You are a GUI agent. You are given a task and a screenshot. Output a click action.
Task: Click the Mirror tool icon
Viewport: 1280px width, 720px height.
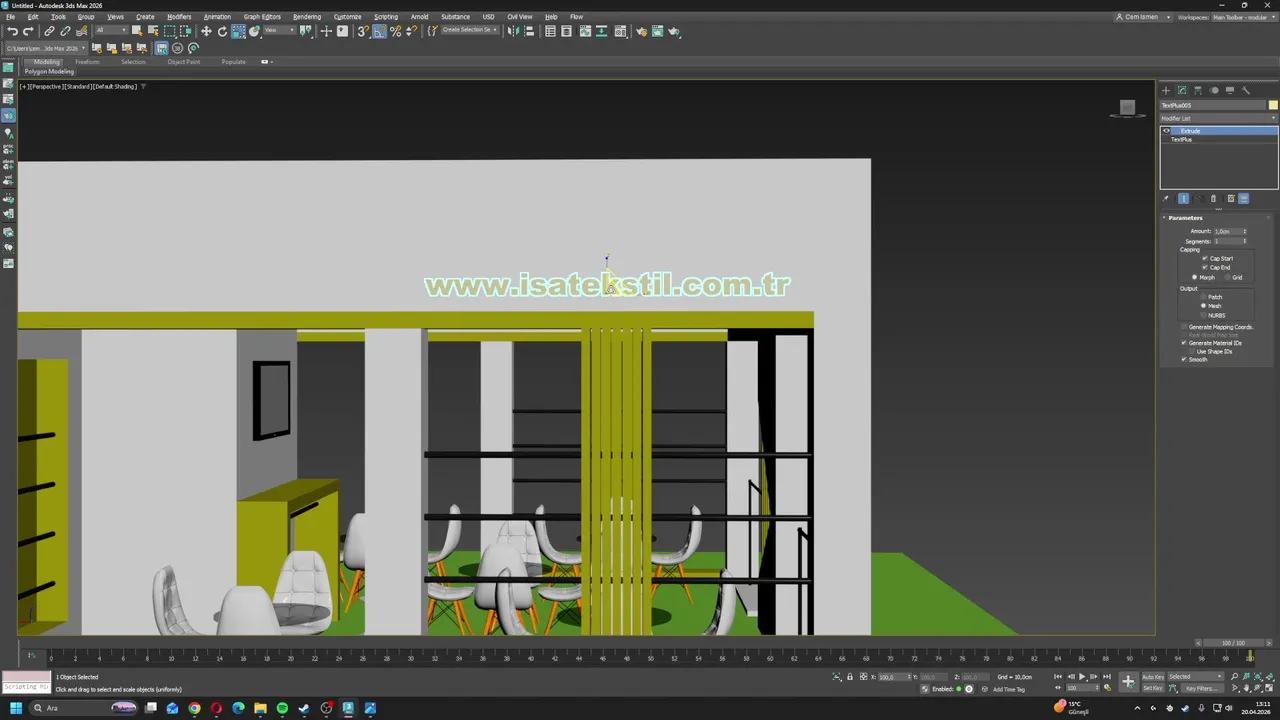[512, 31]
